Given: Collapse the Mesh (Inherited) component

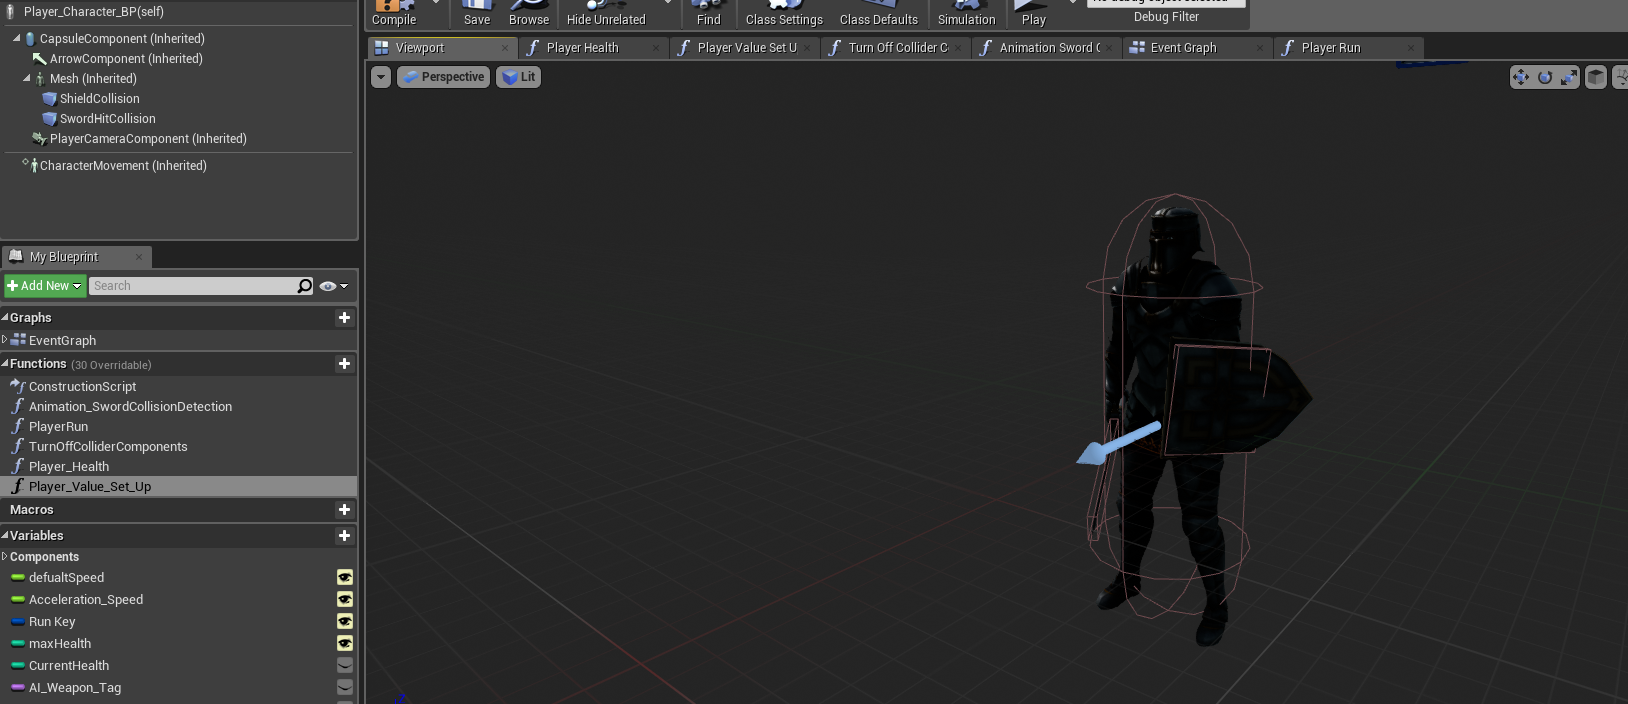Looking at the screenshot, I should tap(27, 78).
